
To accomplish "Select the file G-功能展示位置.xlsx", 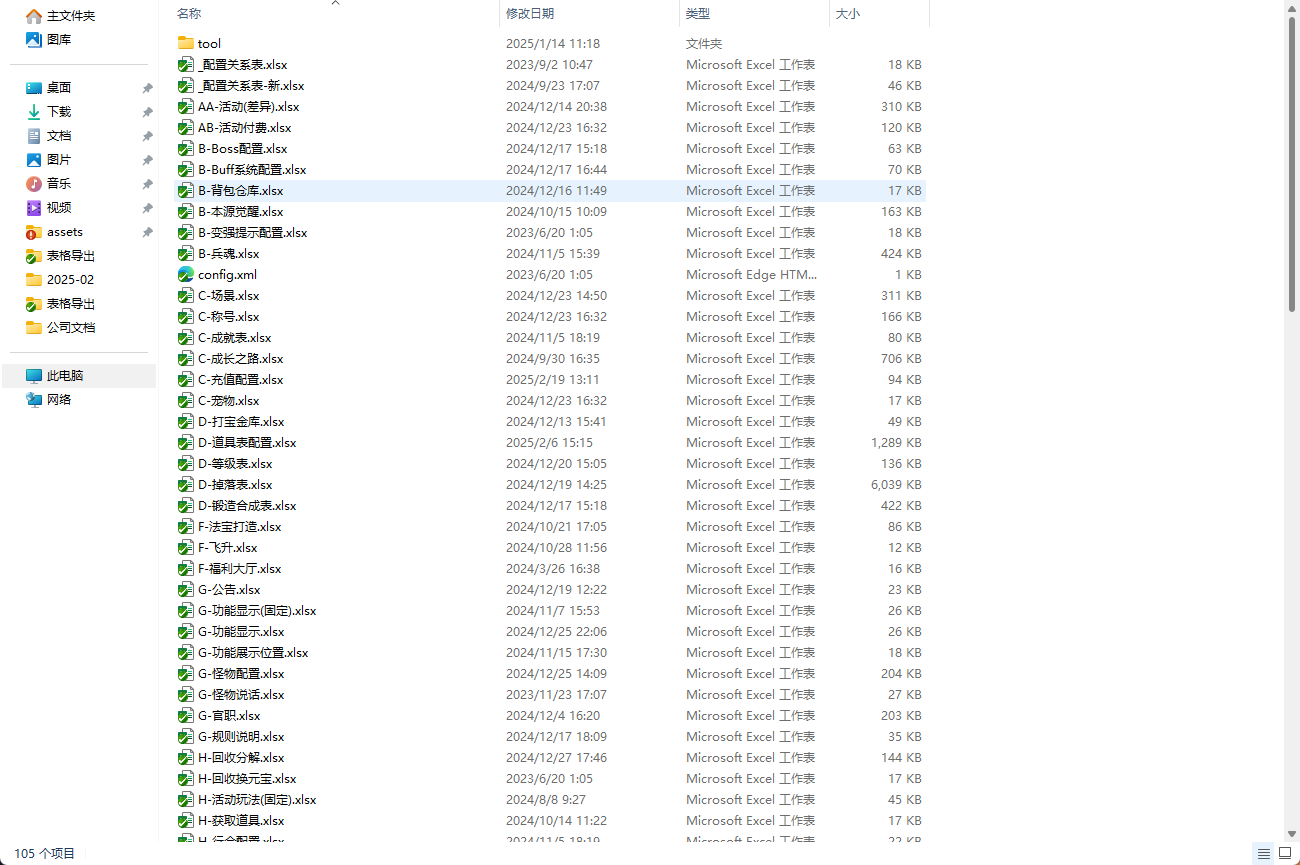I will click(253, 652).
